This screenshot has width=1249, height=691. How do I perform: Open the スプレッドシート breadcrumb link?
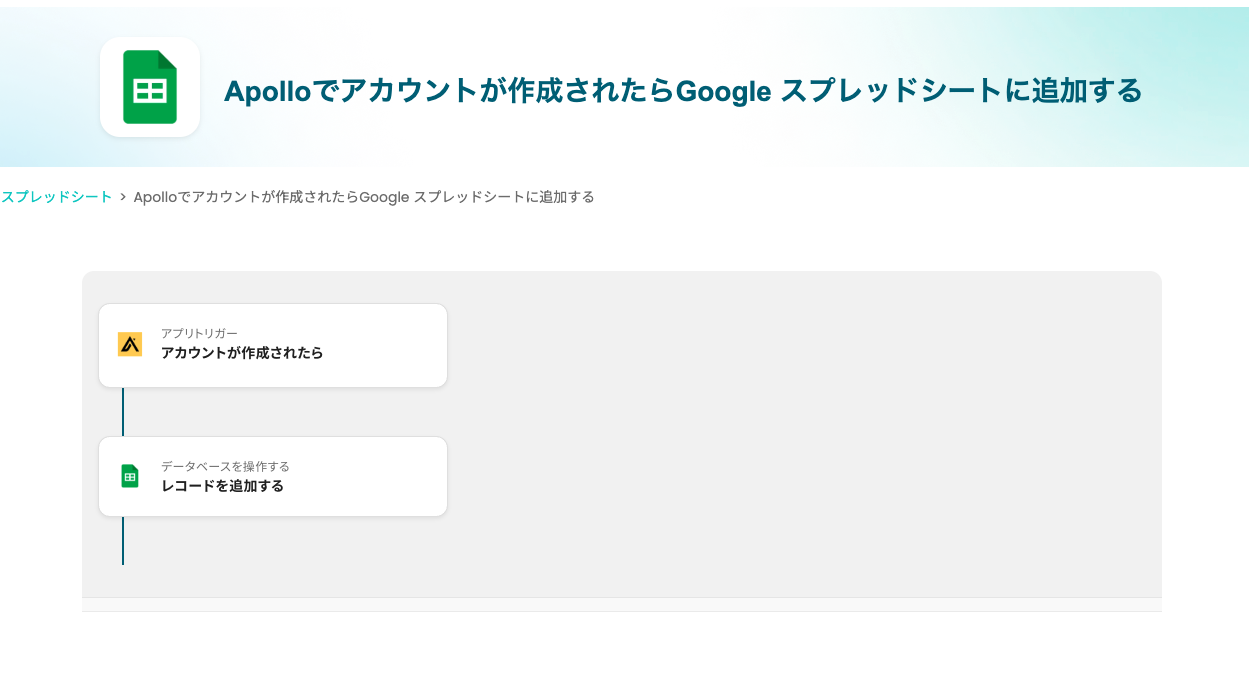(x=56, y=197)
